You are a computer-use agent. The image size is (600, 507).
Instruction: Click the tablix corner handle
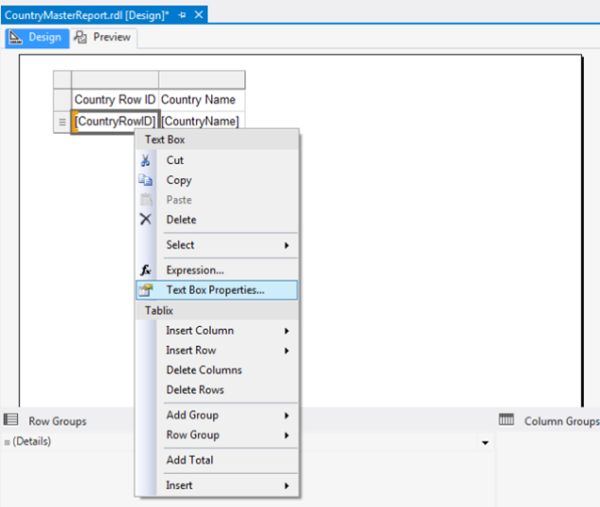[x=62, y=80]
